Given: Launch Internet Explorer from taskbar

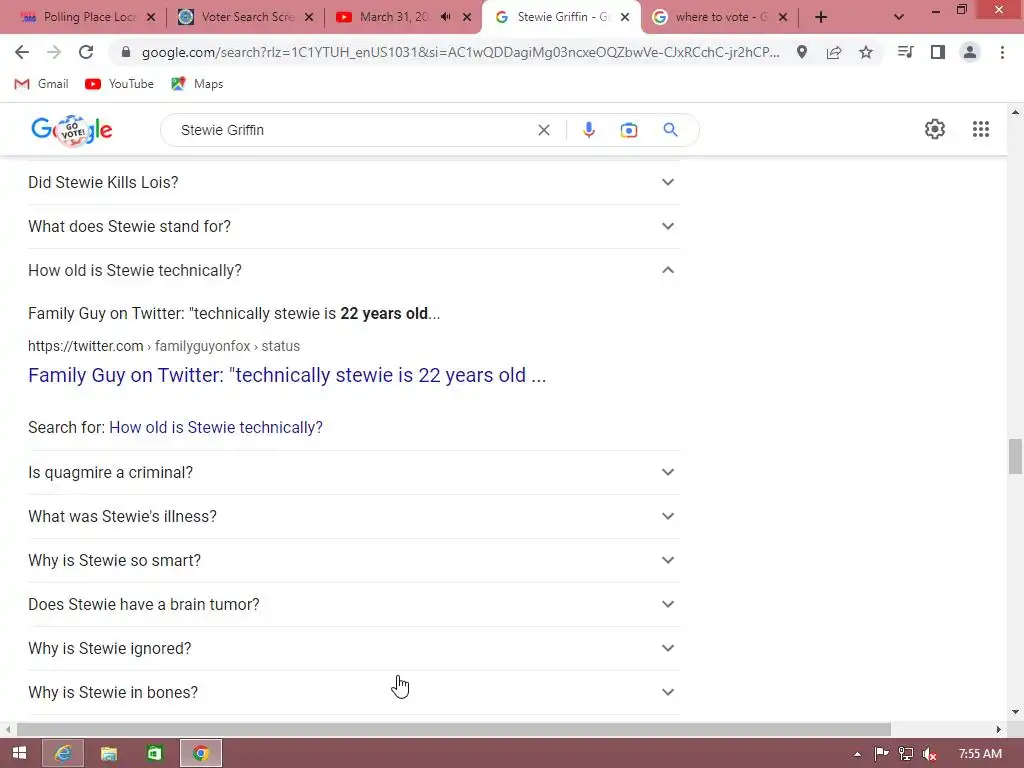Looking at the screenshot, I should (x=63, y=753).
